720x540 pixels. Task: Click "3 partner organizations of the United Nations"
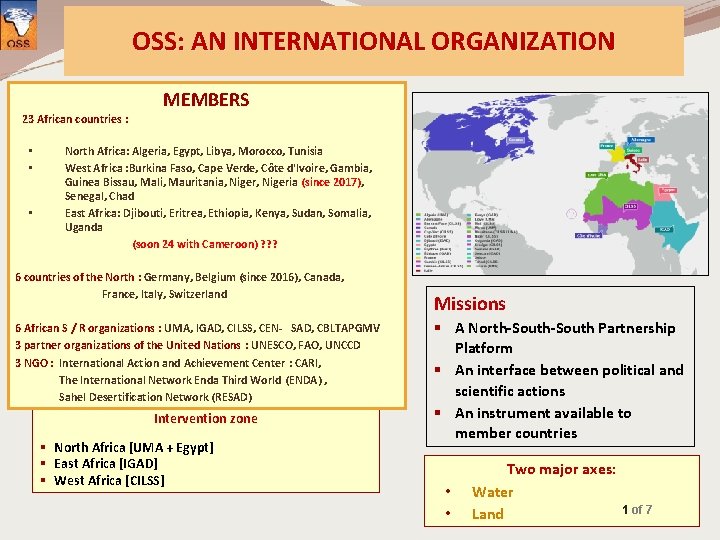pos(128,345)
